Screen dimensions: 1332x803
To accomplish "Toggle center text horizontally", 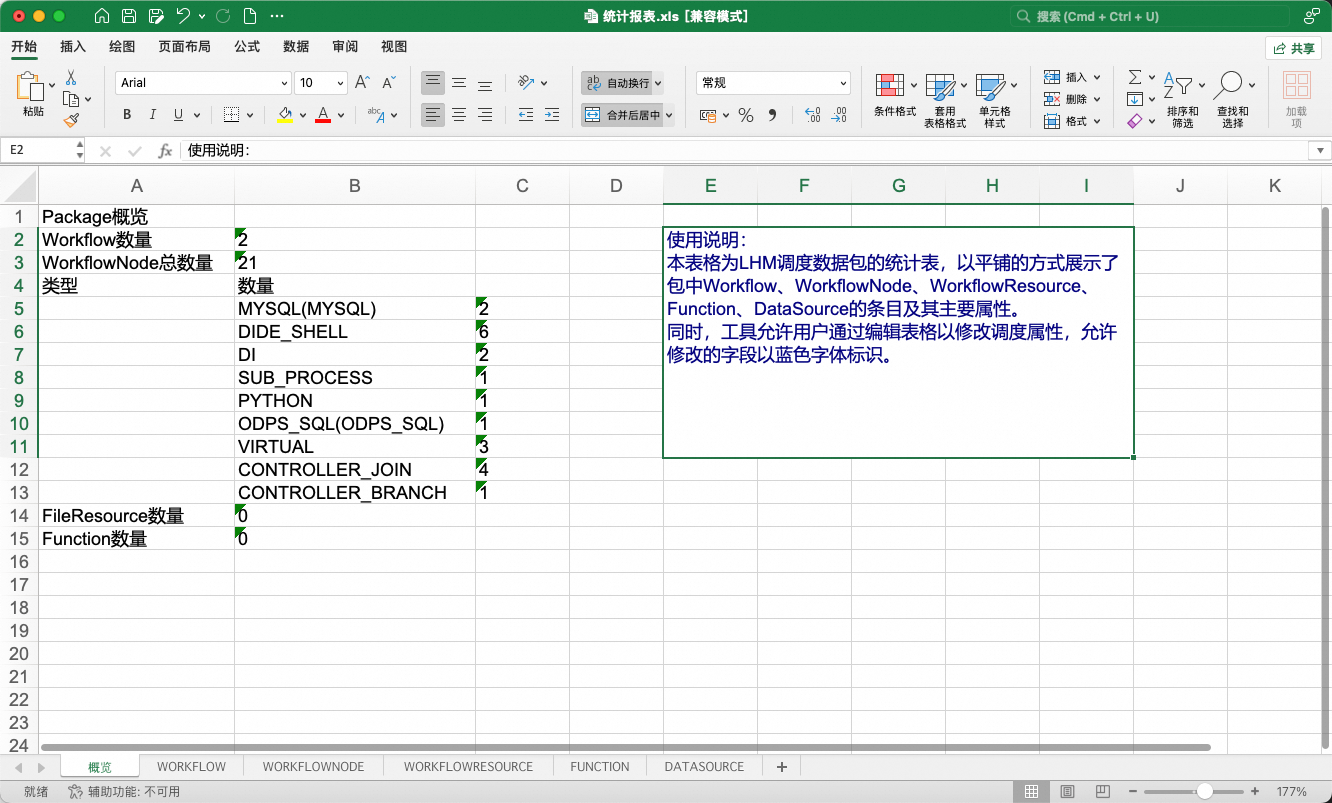I will click(459, 115).
